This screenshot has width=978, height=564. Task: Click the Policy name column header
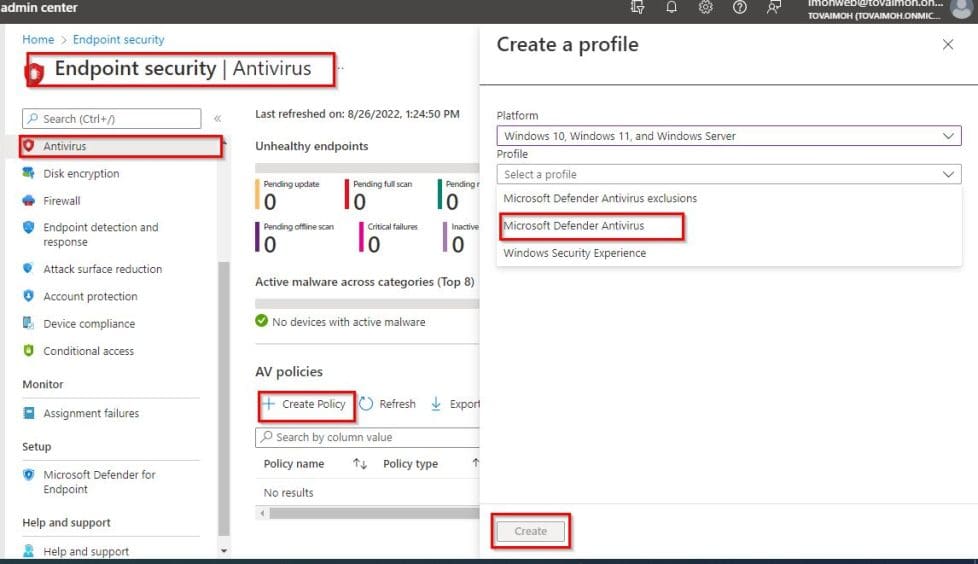294,464
